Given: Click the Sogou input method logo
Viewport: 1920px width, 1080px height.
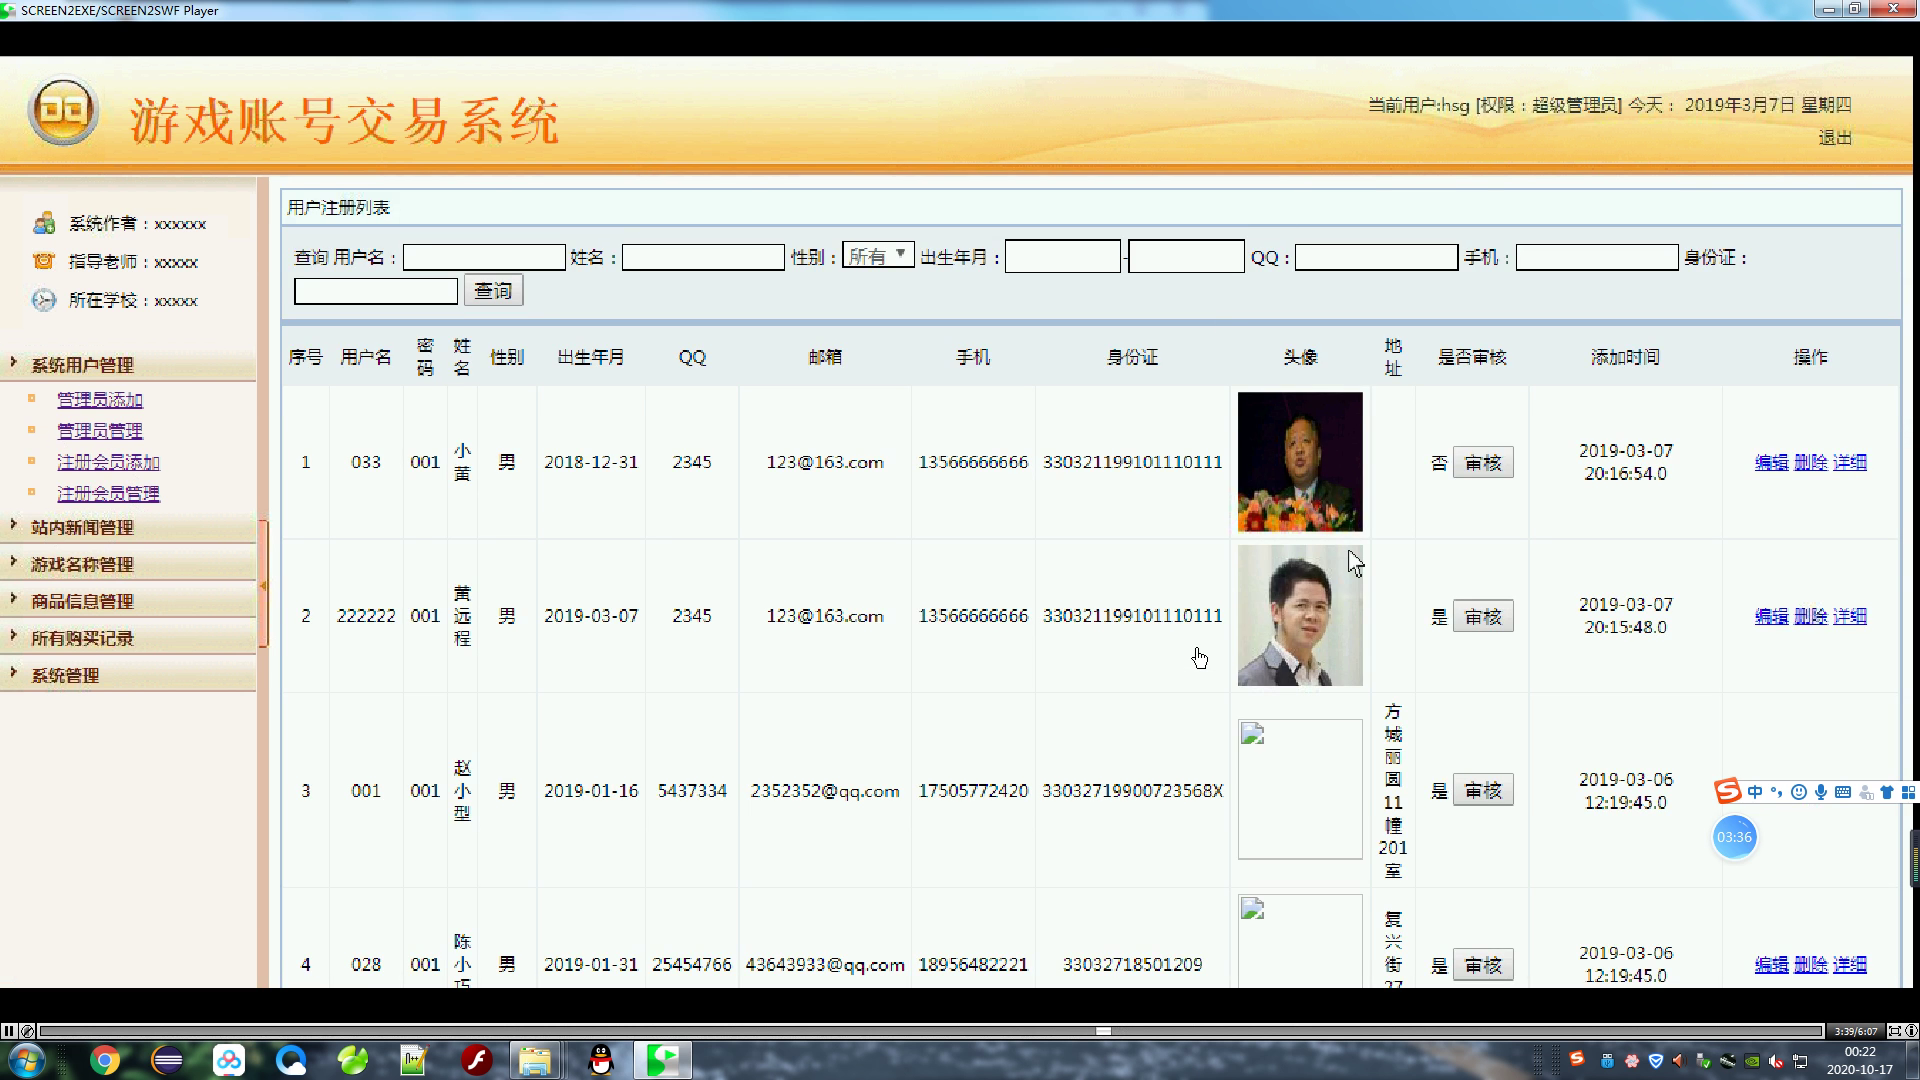Looking at the screenshot, I should [1727, 792].
